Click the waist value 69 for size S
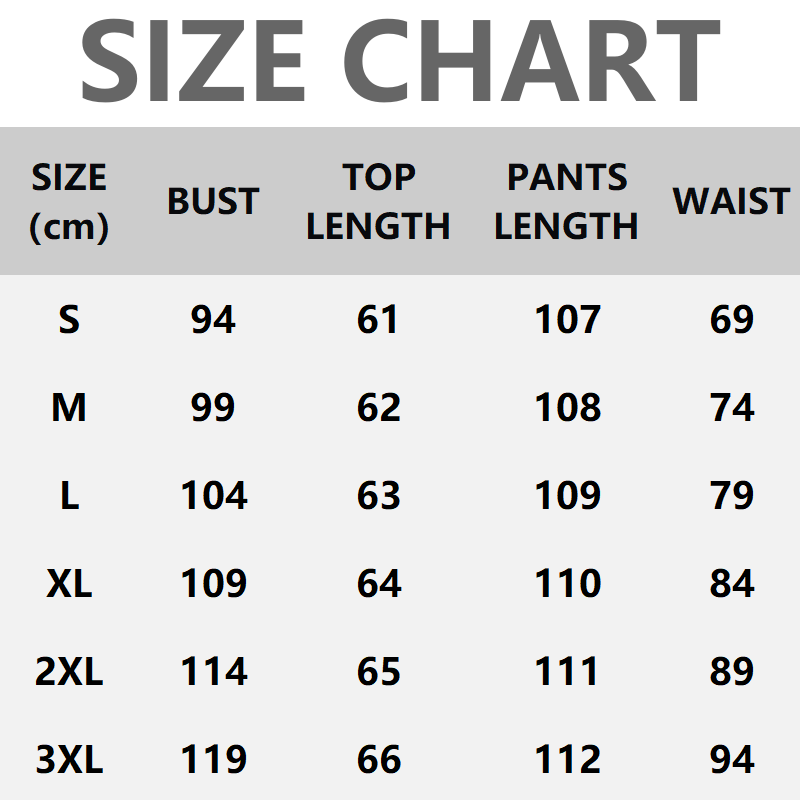The height and width of the screenshot is (800, 800). 731,320
